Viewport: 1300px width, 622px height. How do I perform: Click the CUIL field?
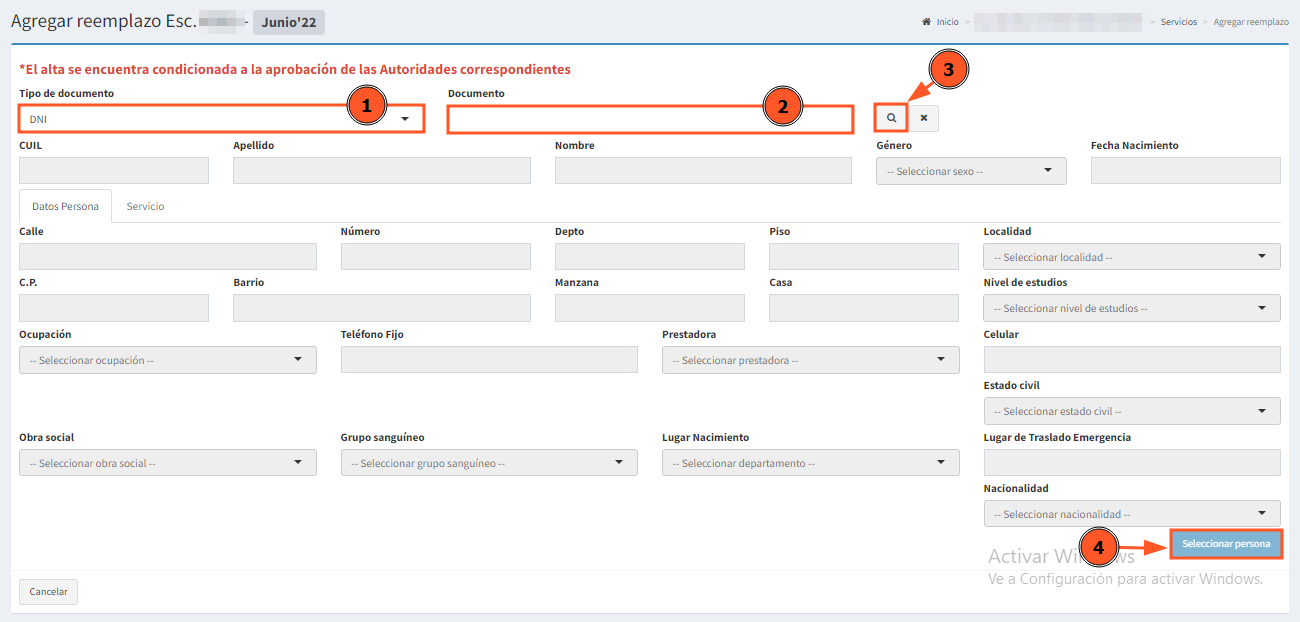(114, 171)
